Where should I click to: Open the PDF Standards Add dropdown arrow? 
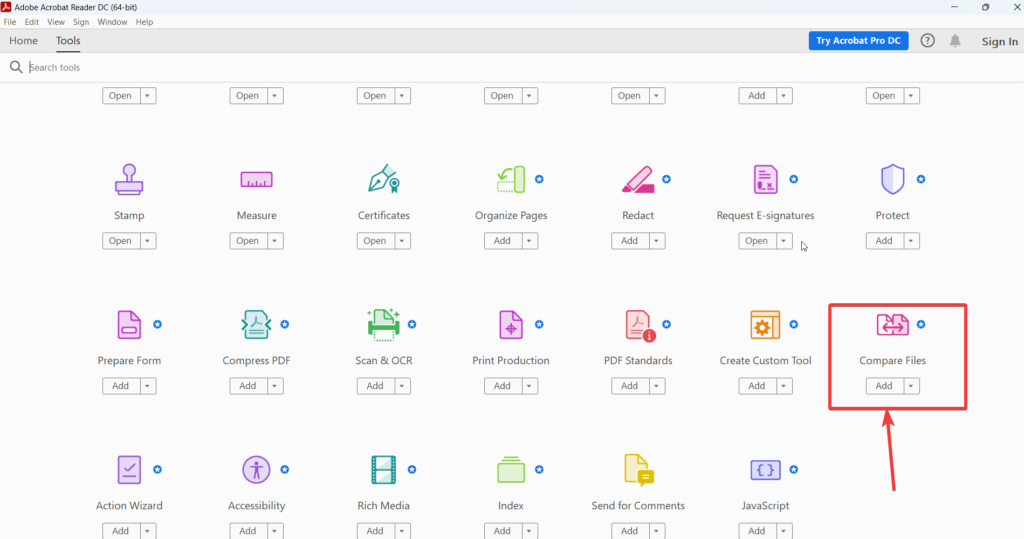tap(657, 385)
